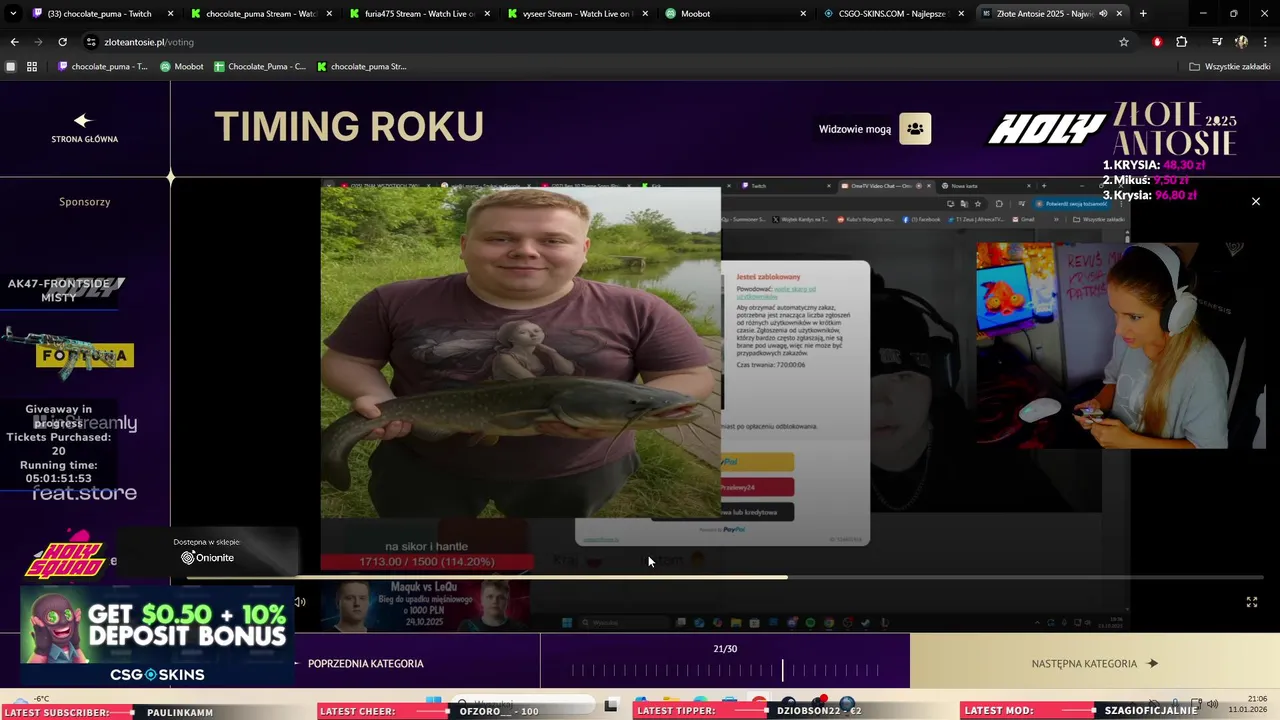Open chocolate_puma Str... Kick bookmark
The width and height of the screenshot is (1280, 720).
[362, 67]
